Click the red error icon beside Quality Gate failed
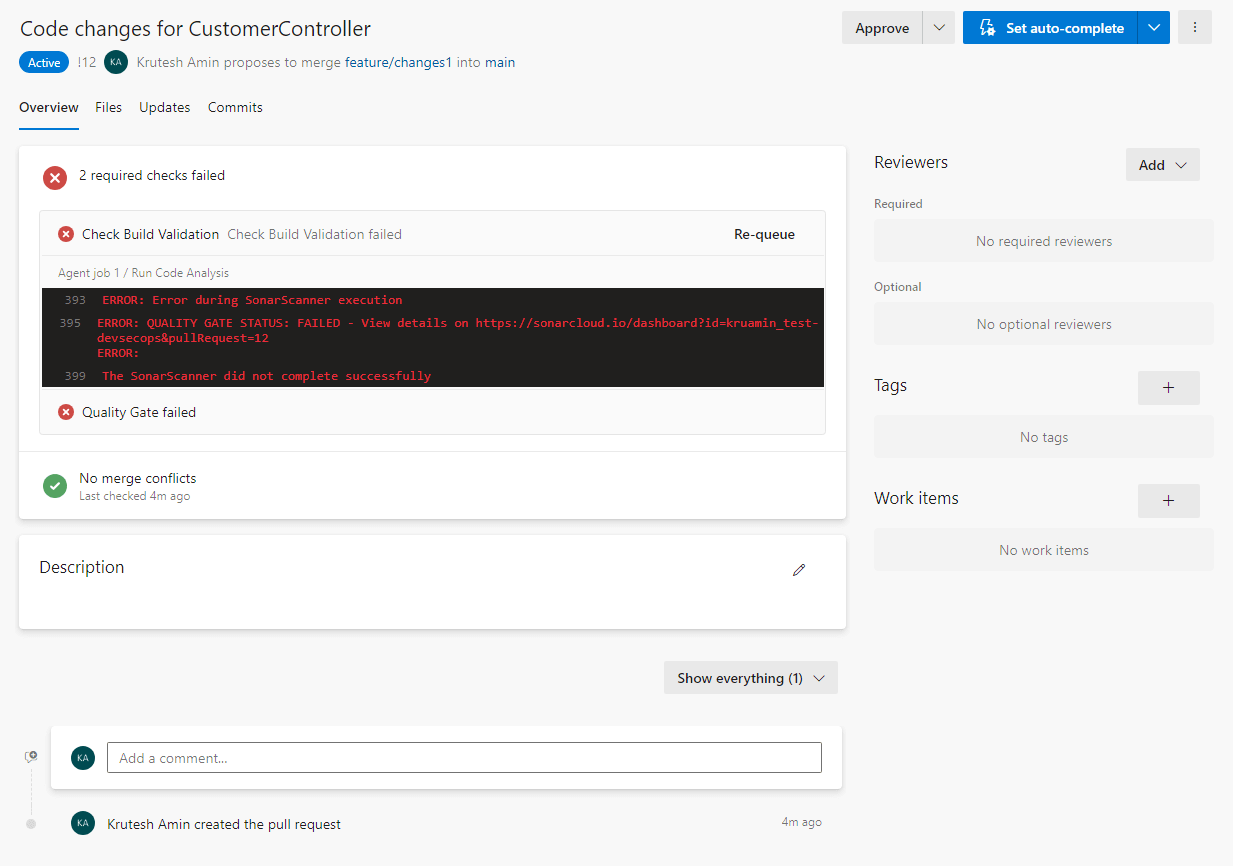This screenshot has height=866, width=1233. 66,412
